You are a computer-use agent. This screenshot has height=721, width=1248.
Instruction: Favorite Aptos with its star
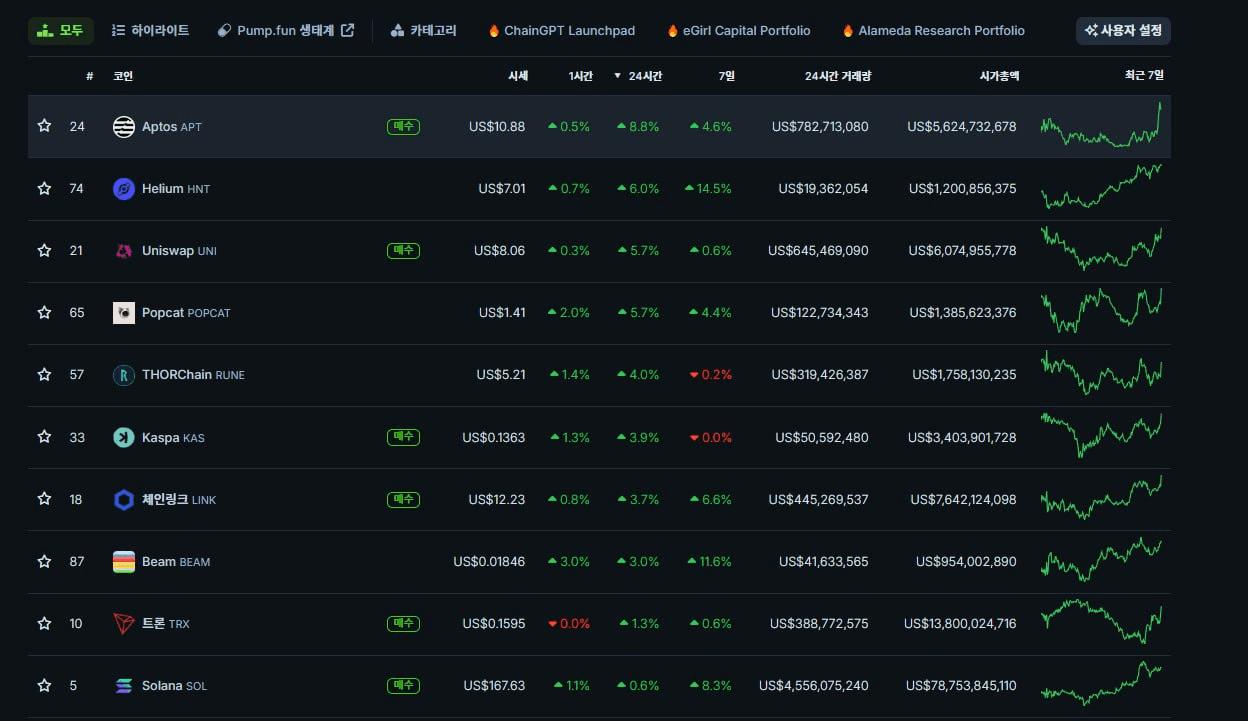coord(44,126)
